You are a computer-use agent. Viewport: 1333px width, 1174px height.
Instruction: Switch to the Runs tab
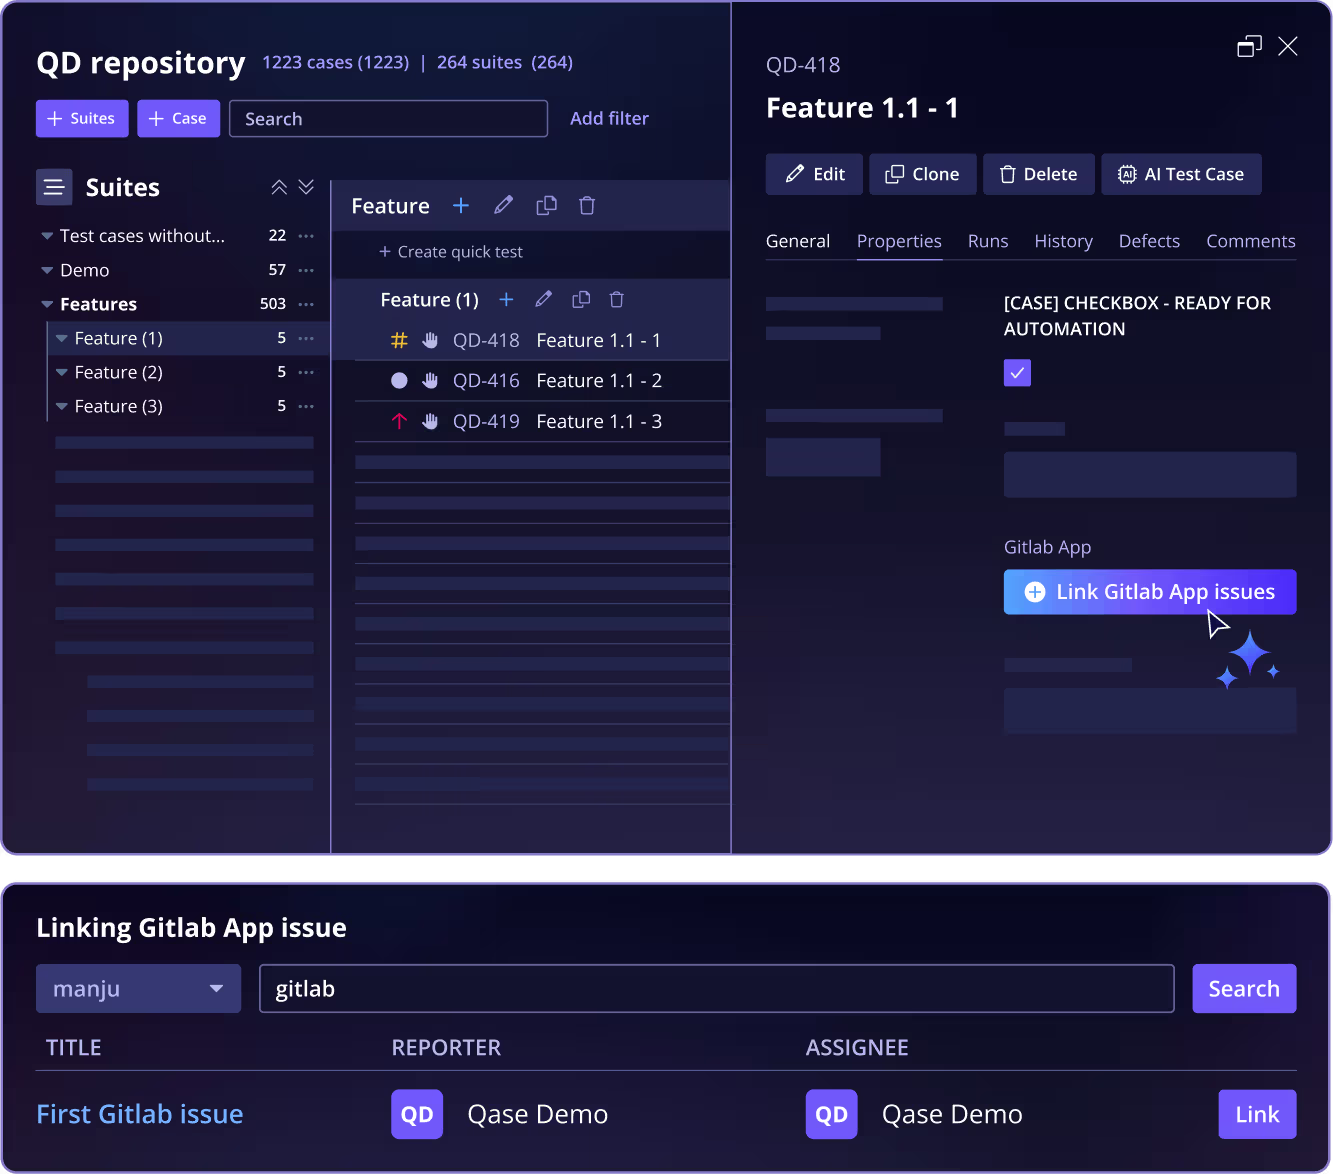[x=988, y=241]
